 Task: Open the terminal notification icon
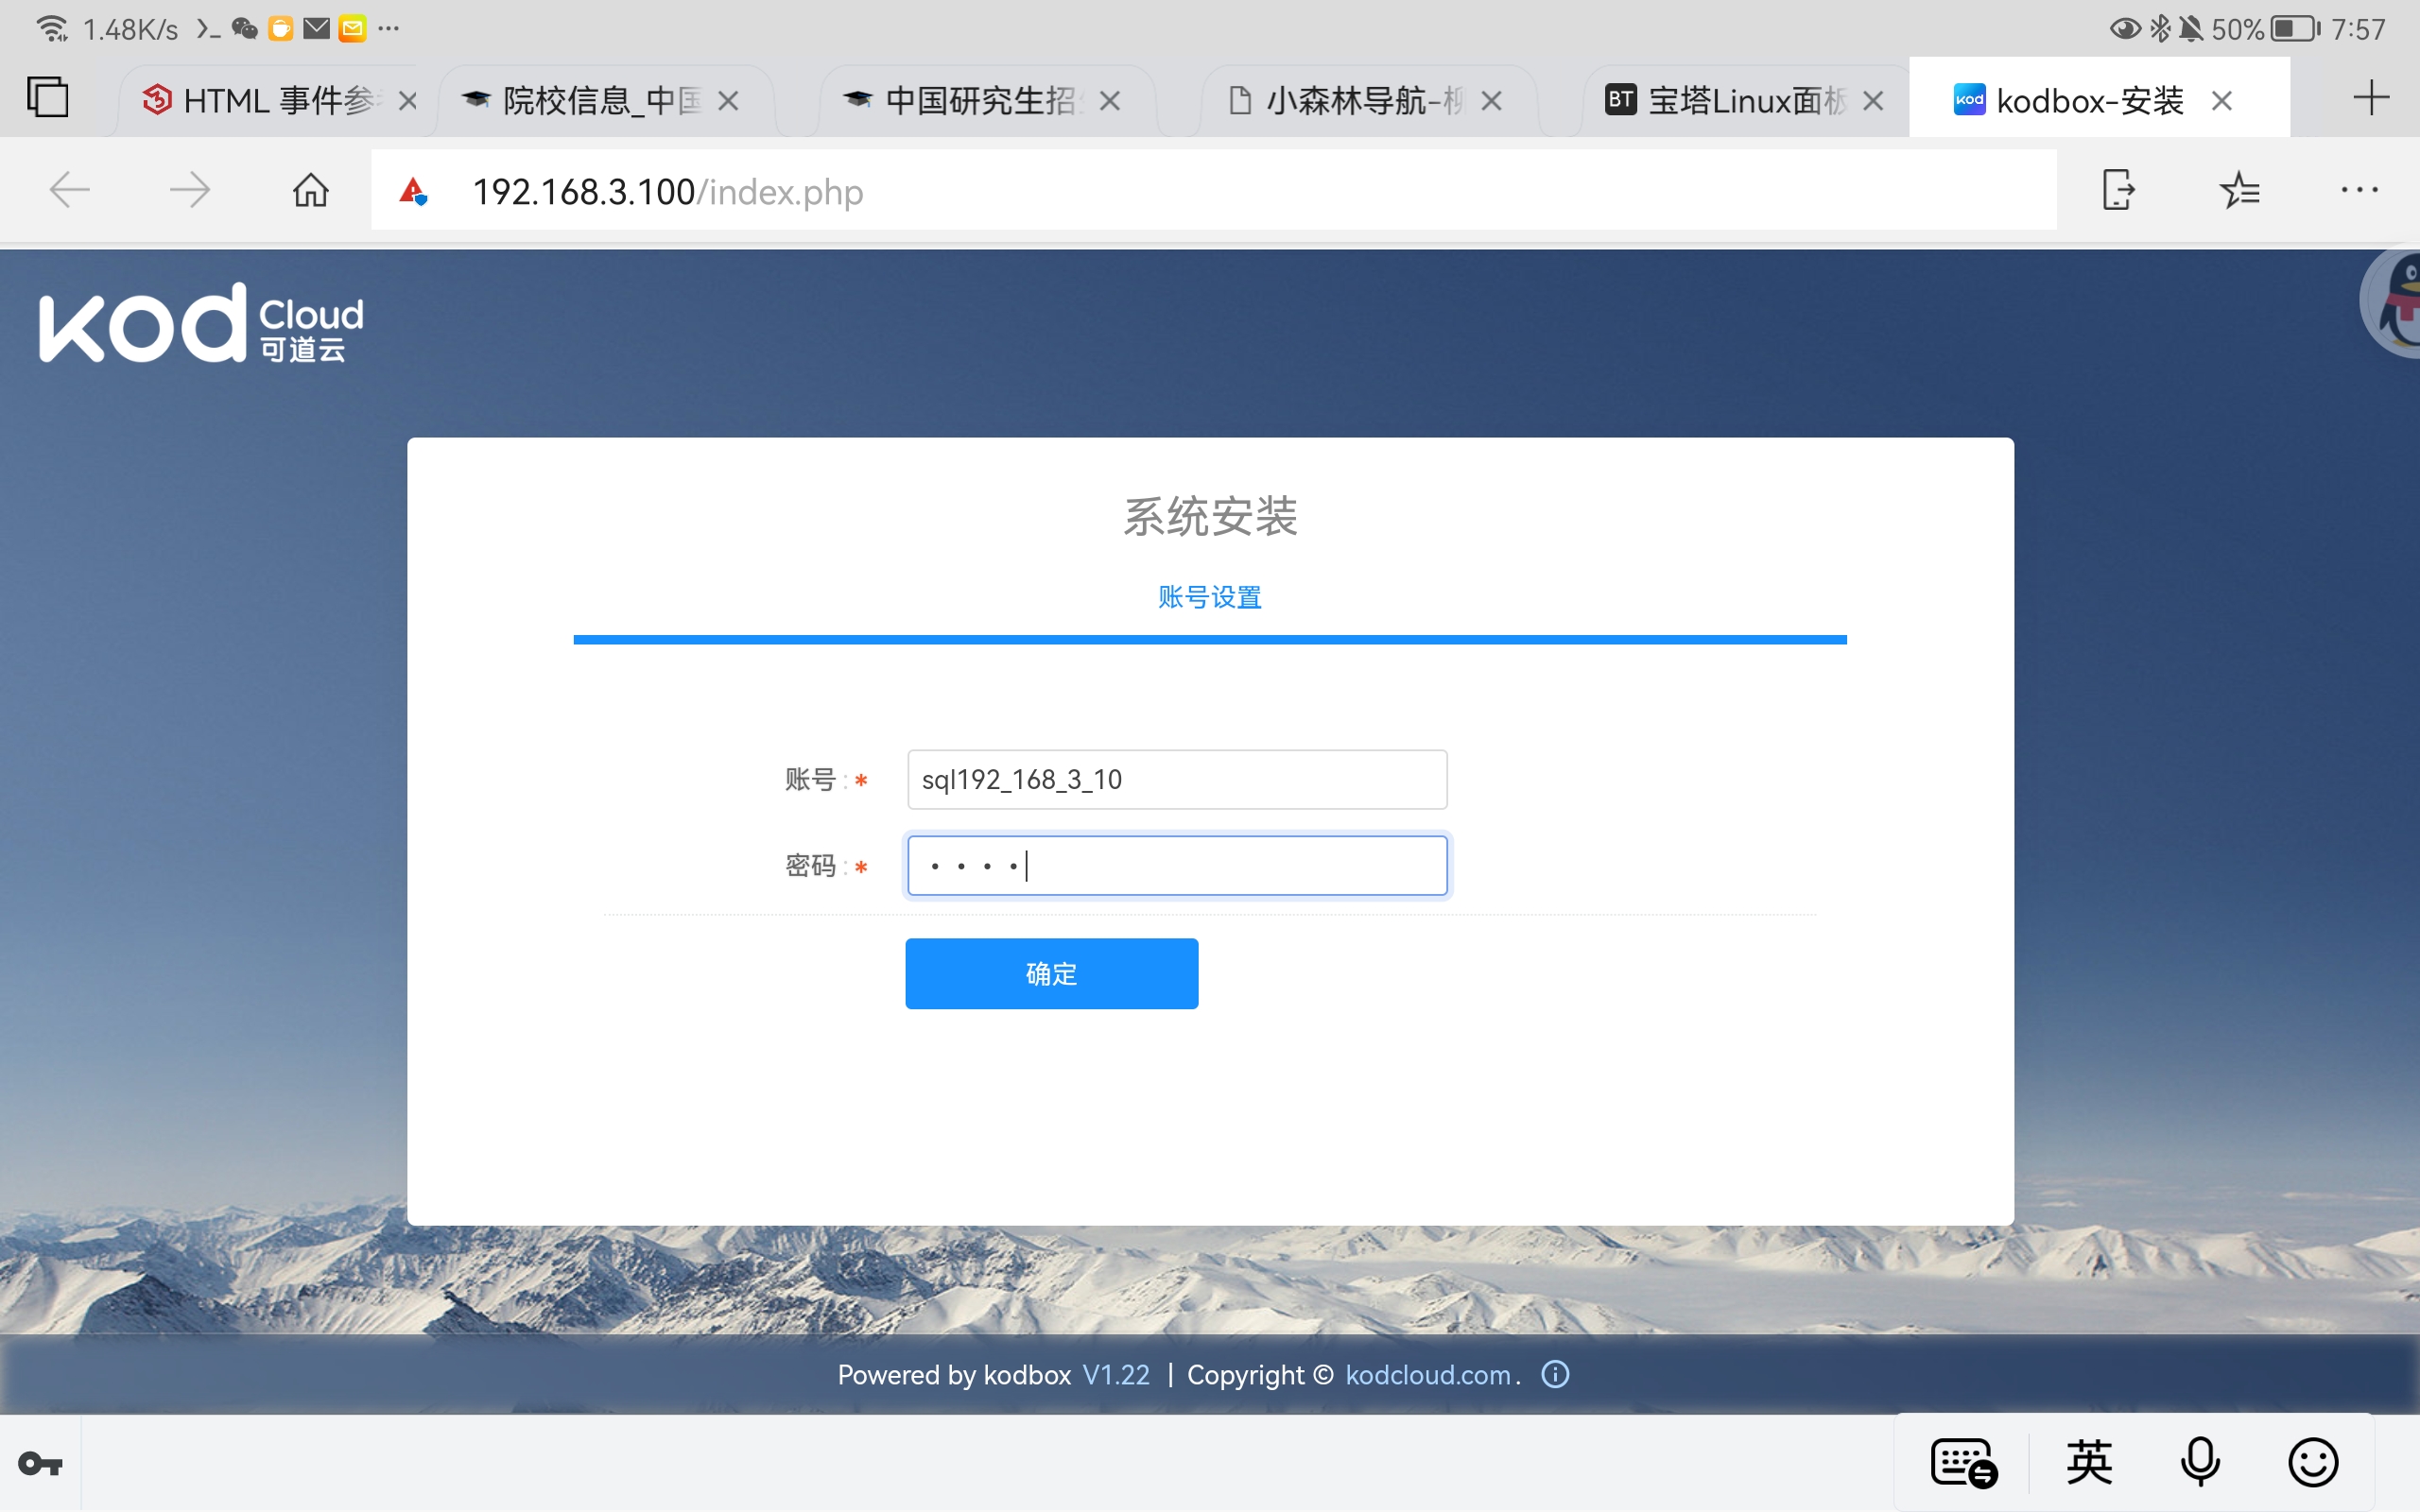click(x=208, y=29)
